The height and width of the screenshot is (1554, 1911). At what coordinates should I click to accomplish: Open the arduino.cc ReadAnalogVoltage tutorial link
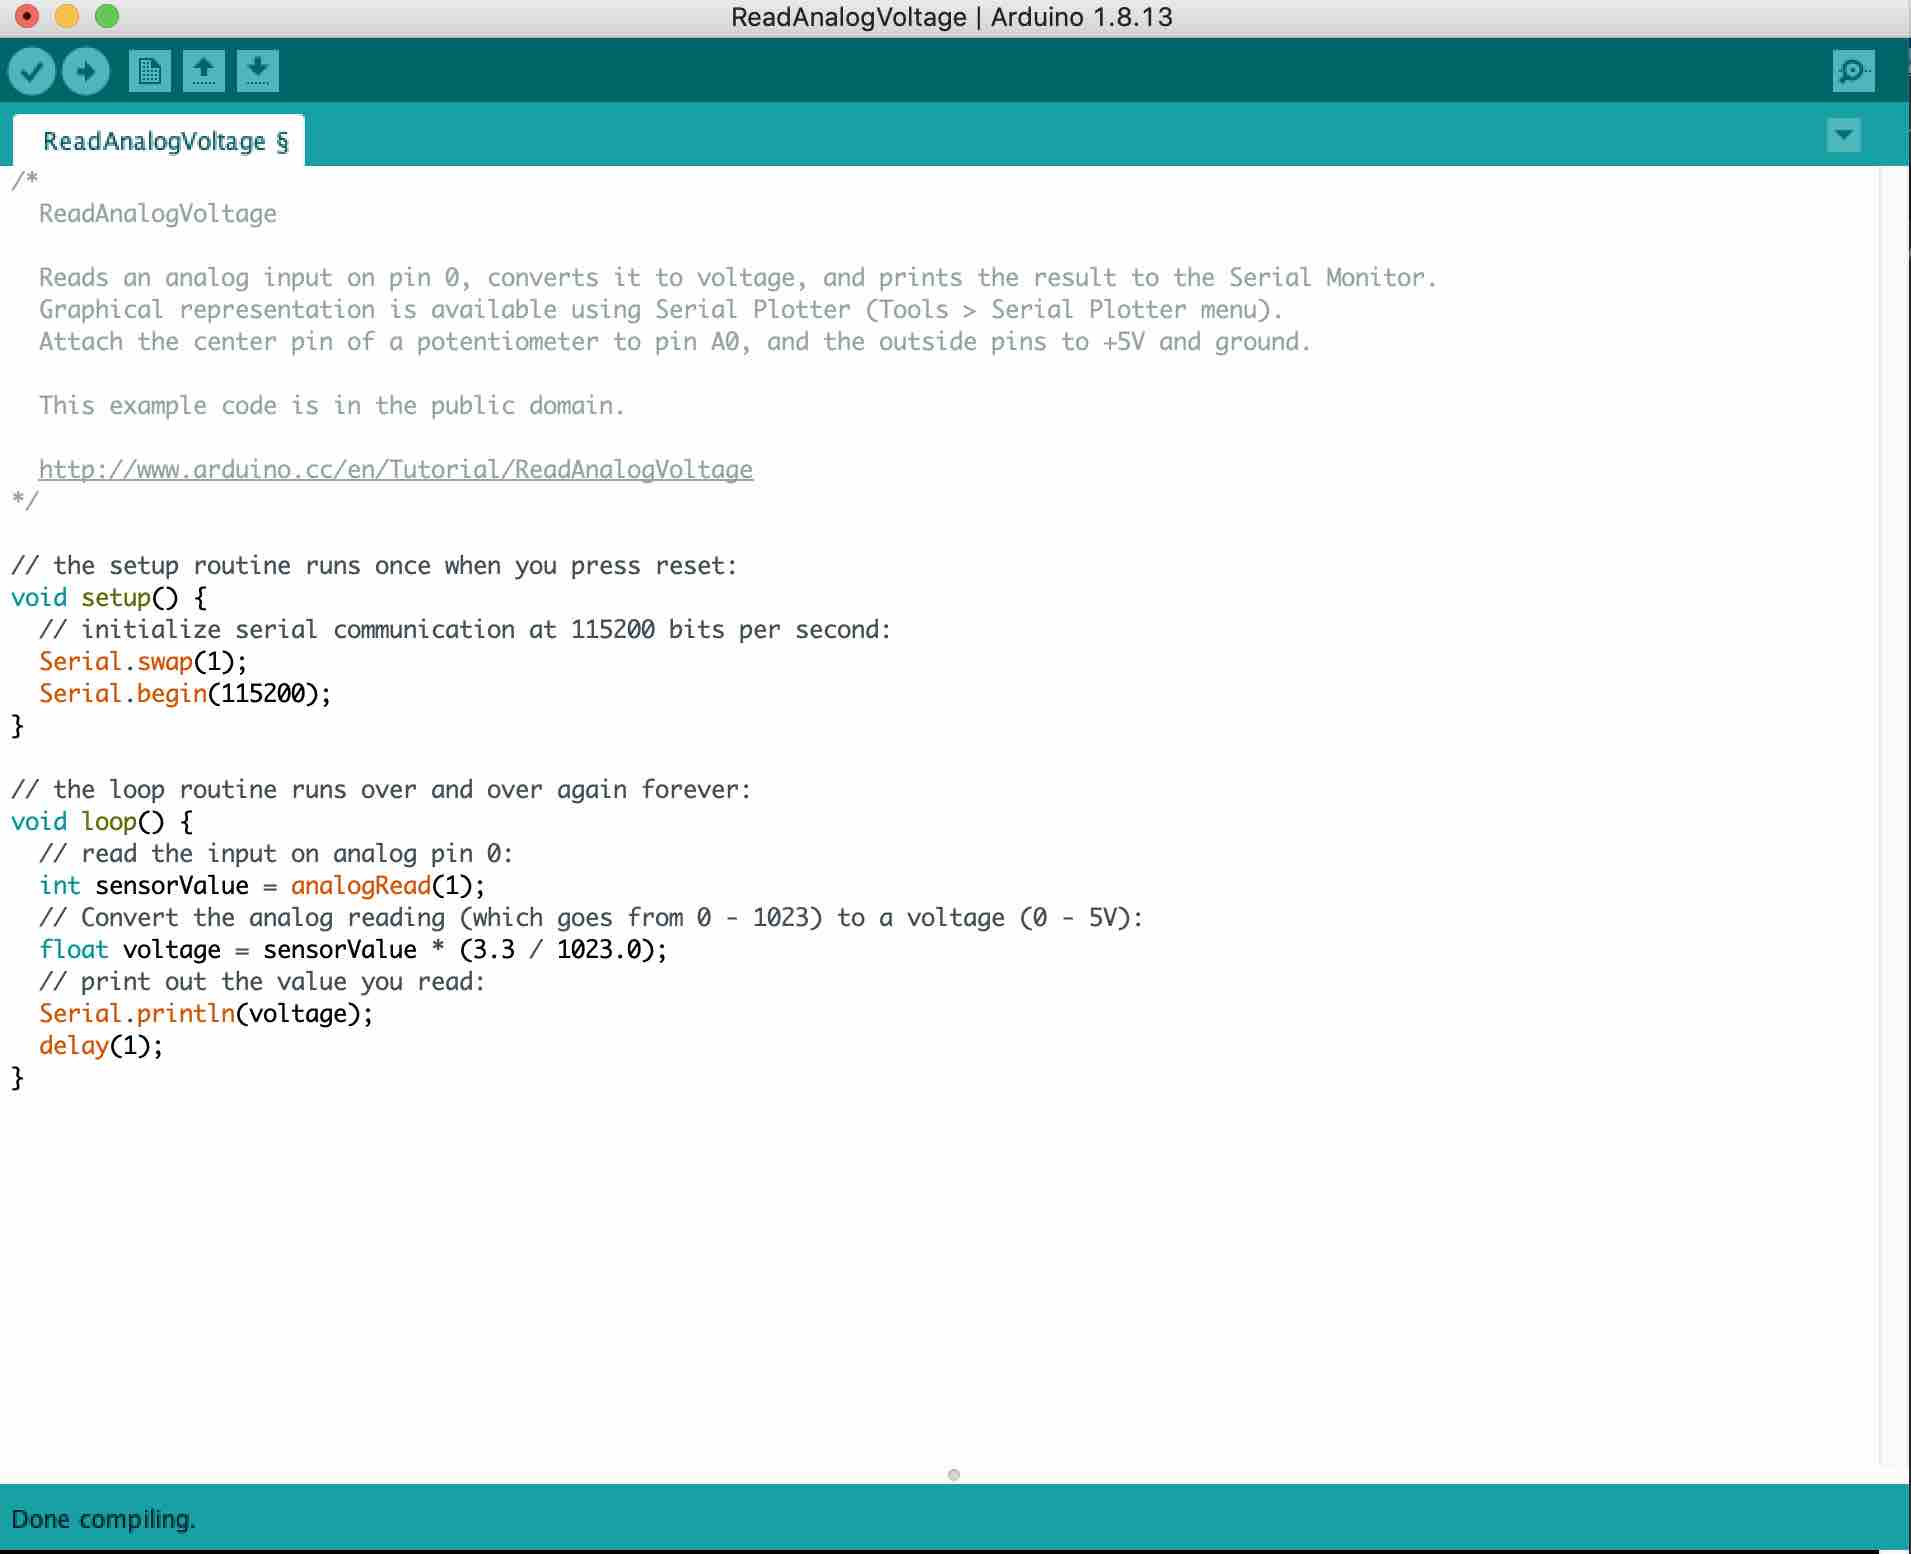(x=396, y=469)
